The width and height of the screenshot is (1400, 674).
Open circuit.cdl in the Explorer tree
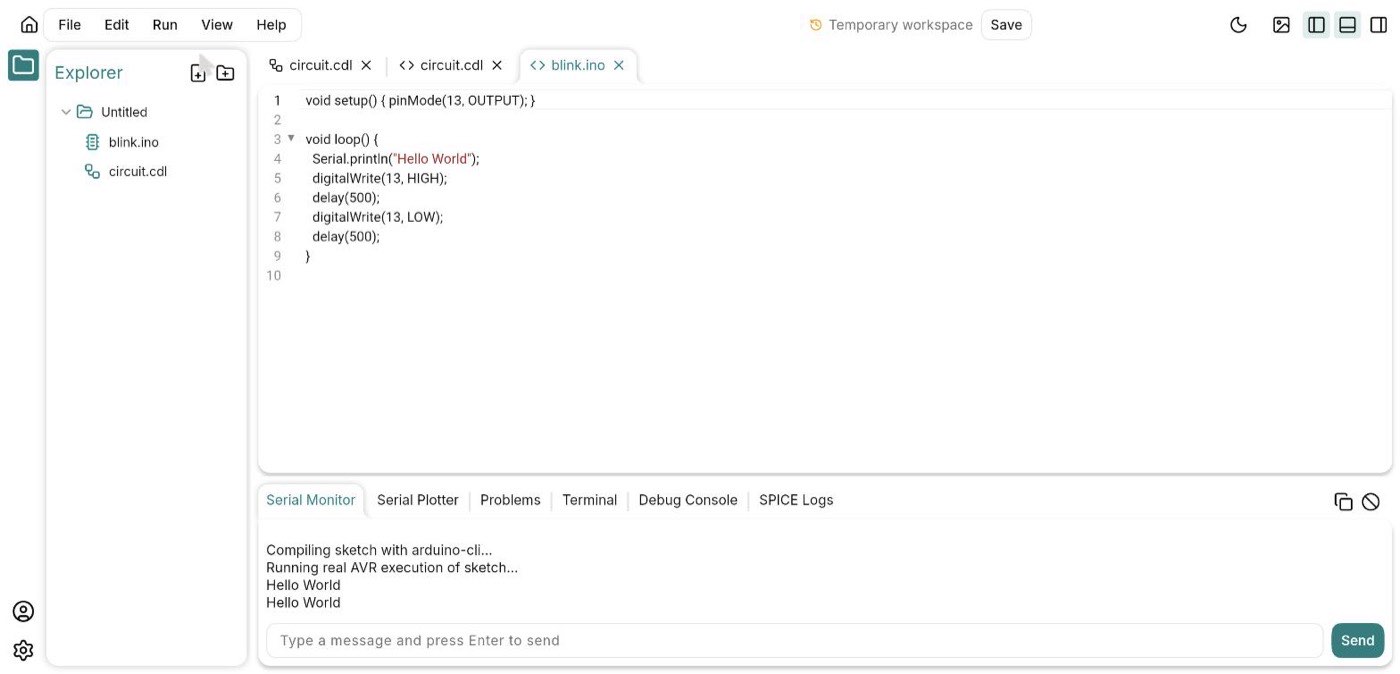pyautogui.click(x=138, y=171)
